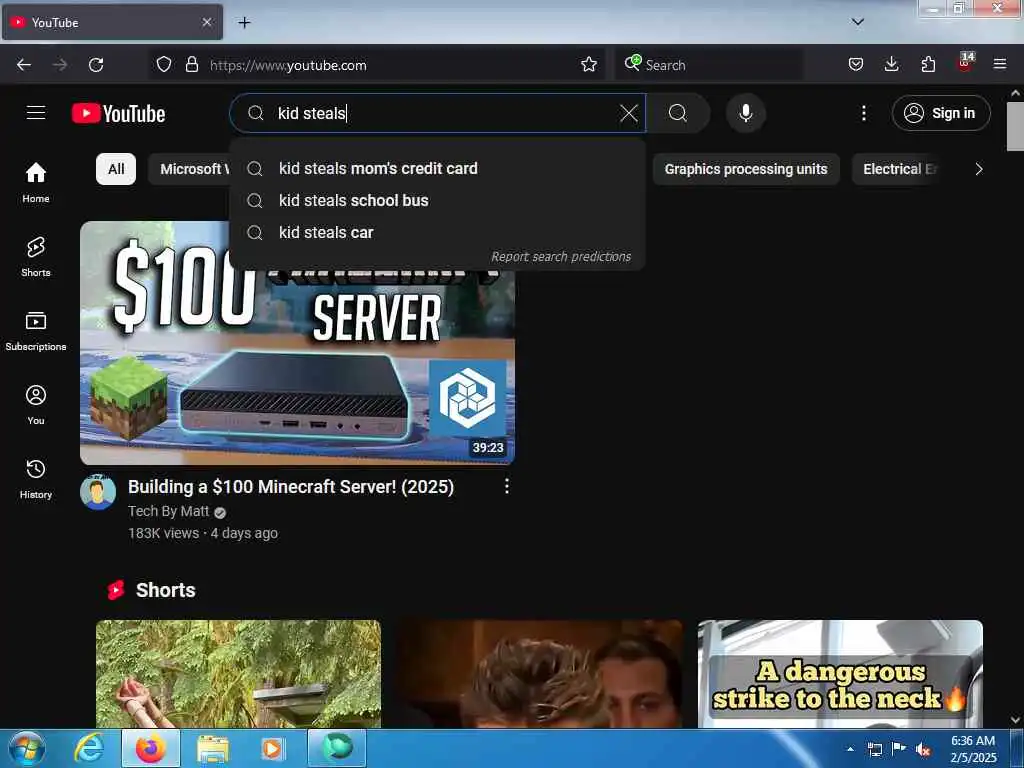The image size is (1024, 768).
Task: Click page vertical scrollbar thumb
Action: coord(1015,126)
